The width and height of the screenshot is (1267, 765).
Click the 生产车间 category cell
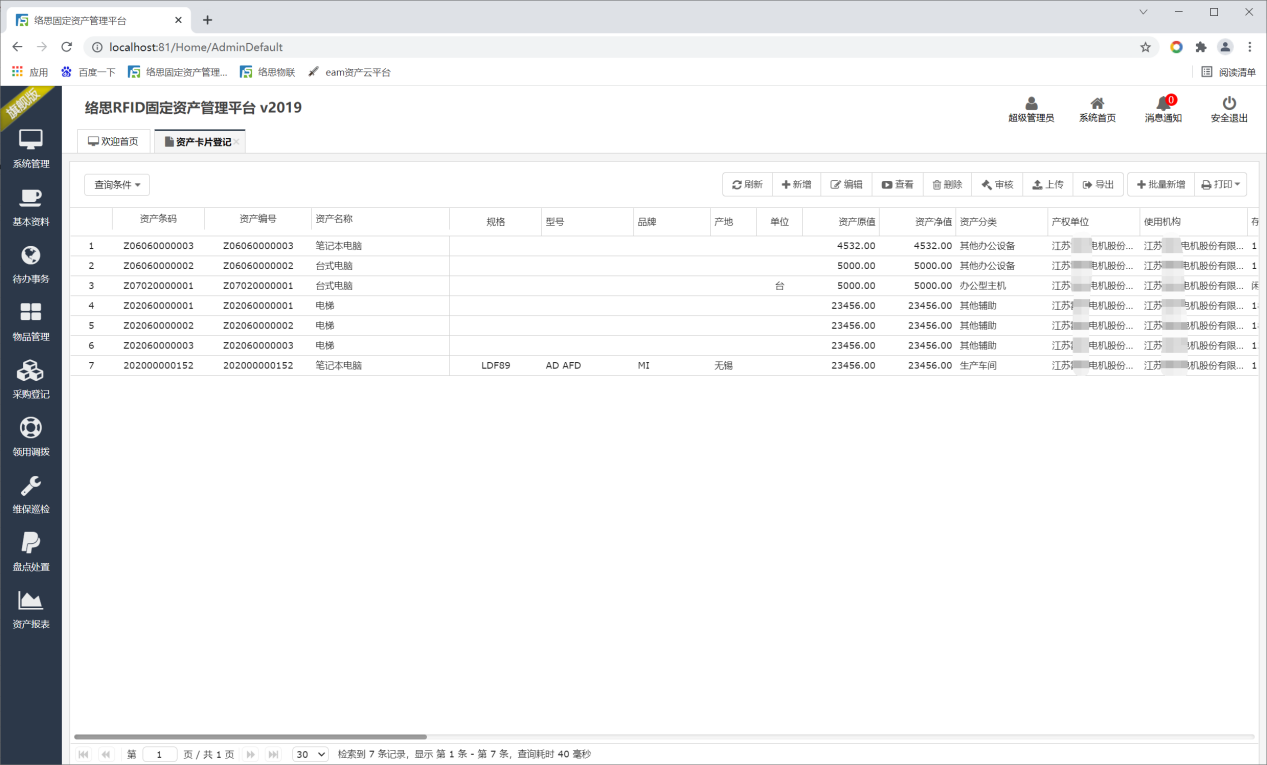point(1001,366)
